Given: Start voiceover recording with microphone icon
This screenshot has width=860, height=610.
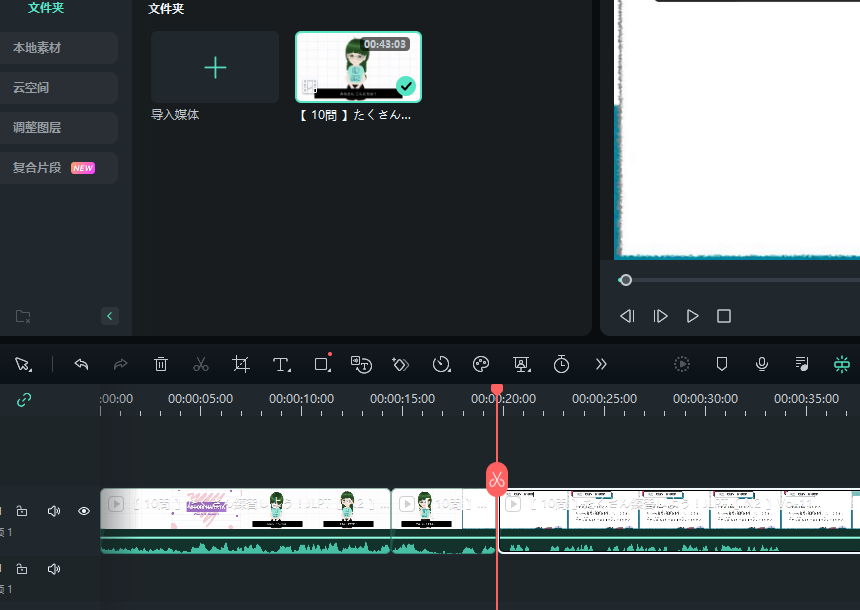Looking at the screenshot, I should (x=762, y=365).
